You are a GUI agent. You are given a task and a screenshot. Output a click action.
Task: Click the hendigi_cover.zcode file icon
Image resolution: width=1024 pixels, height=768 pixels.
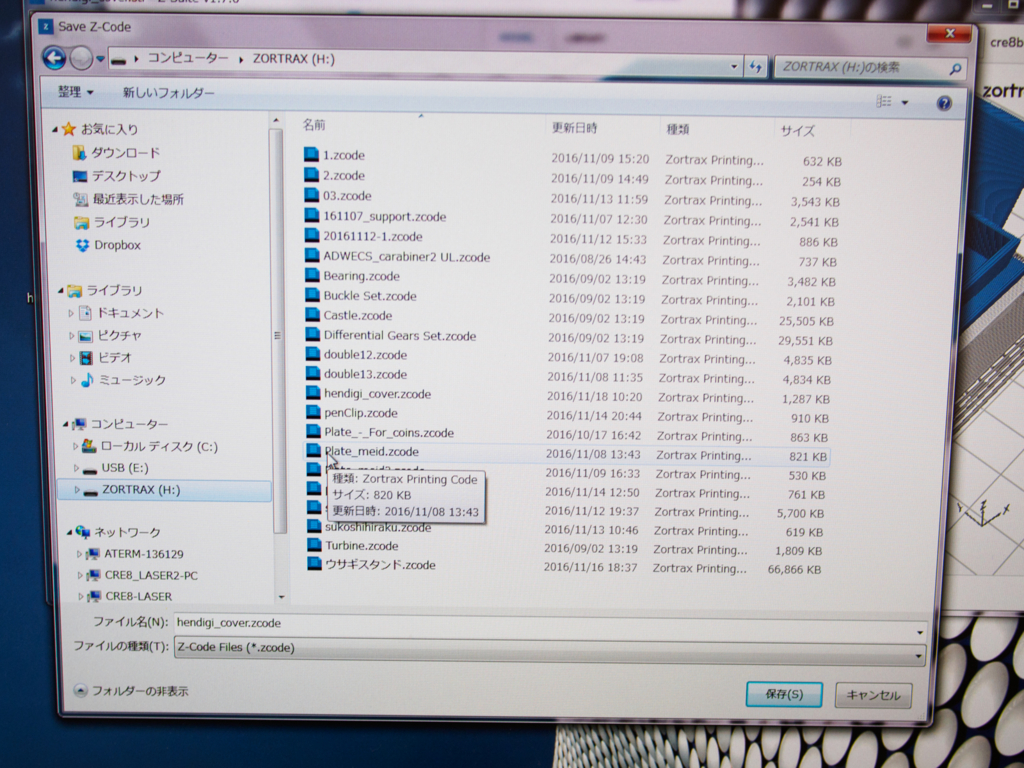click(313, 393)
